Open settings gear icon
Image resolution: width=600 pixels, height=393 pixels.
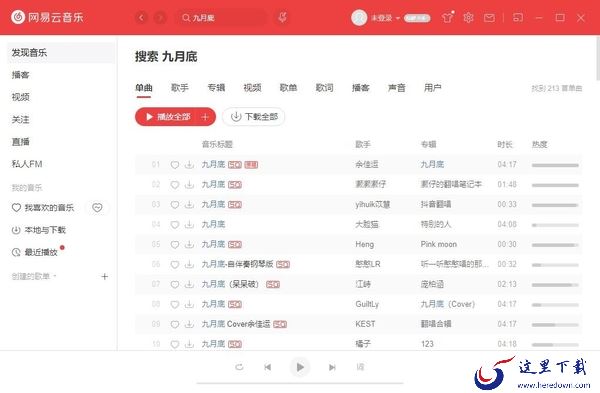(x=468, y=18)
